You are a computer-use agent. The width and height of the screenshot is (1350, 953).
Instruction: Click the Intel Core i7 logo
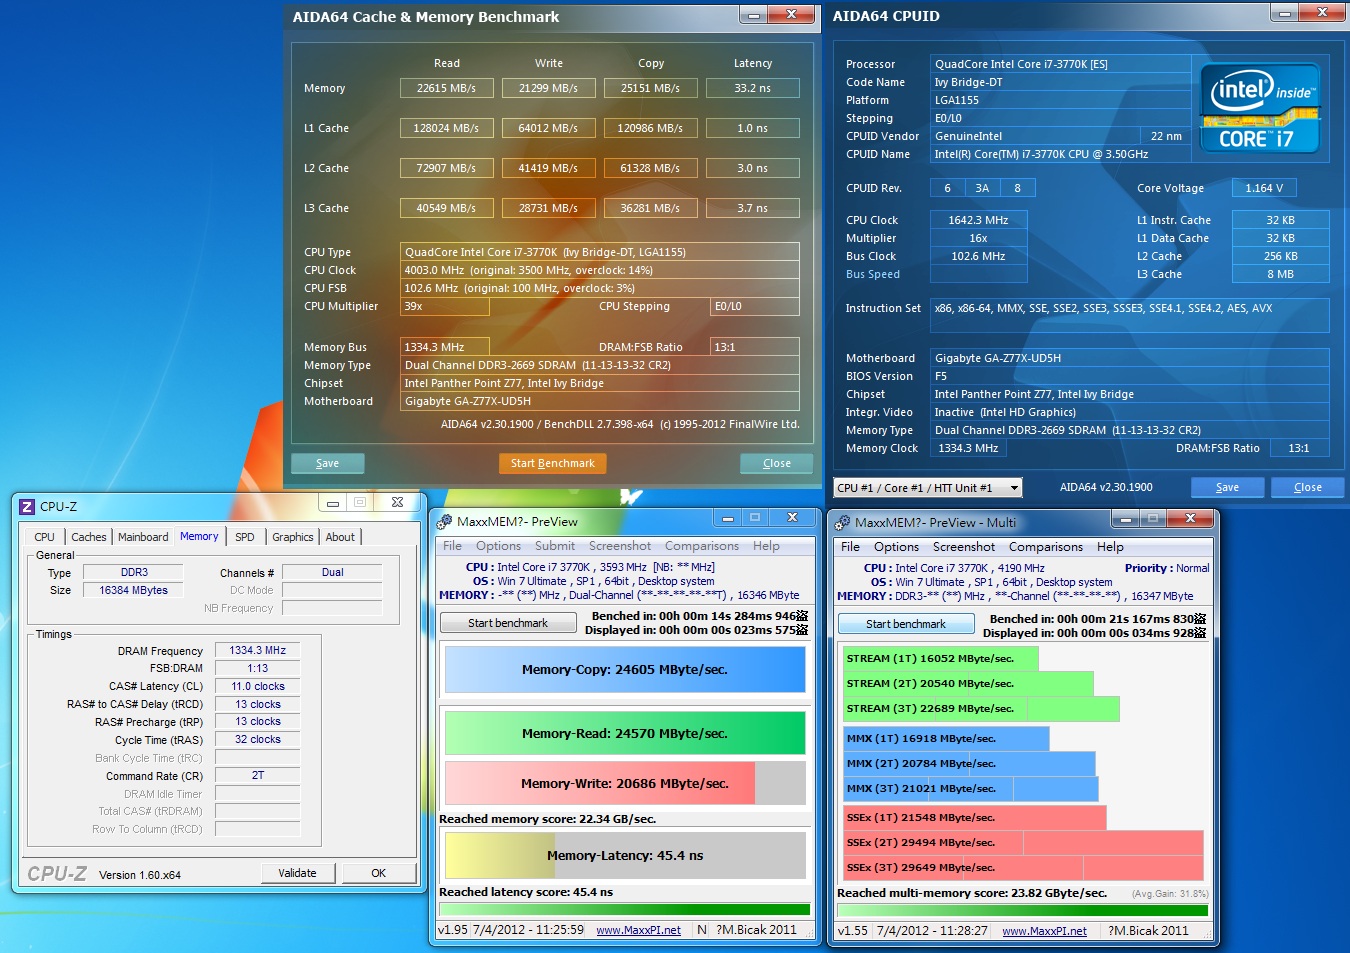(1260, 108)
